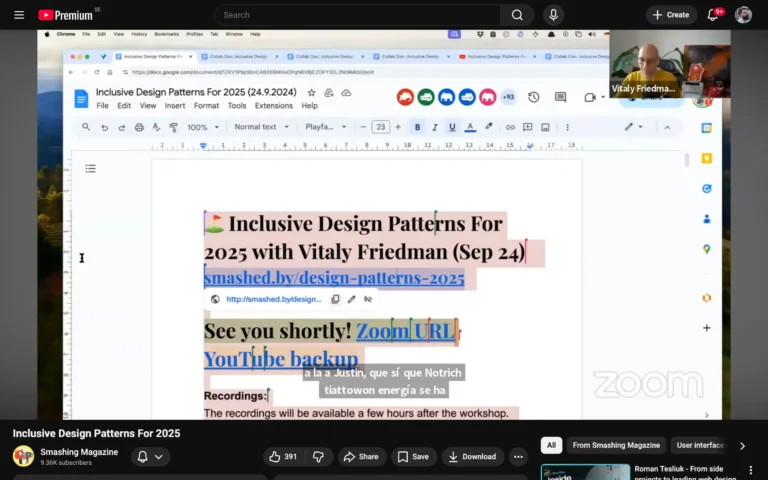The height and width of the screenshot is (480, 768).
Task: Collapse the Docs header with caret
Action: [667, 127]
